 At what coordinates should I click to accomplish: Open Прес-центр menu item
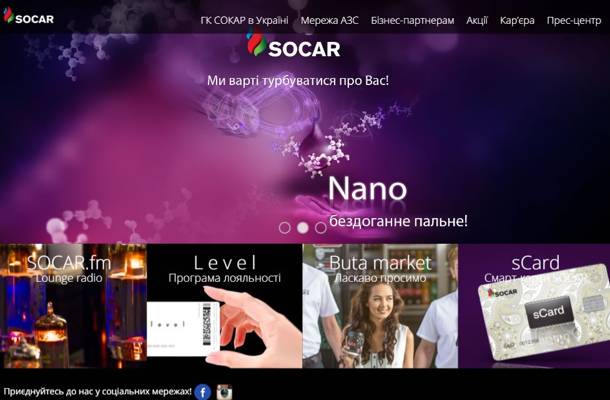tap(574, 20)
